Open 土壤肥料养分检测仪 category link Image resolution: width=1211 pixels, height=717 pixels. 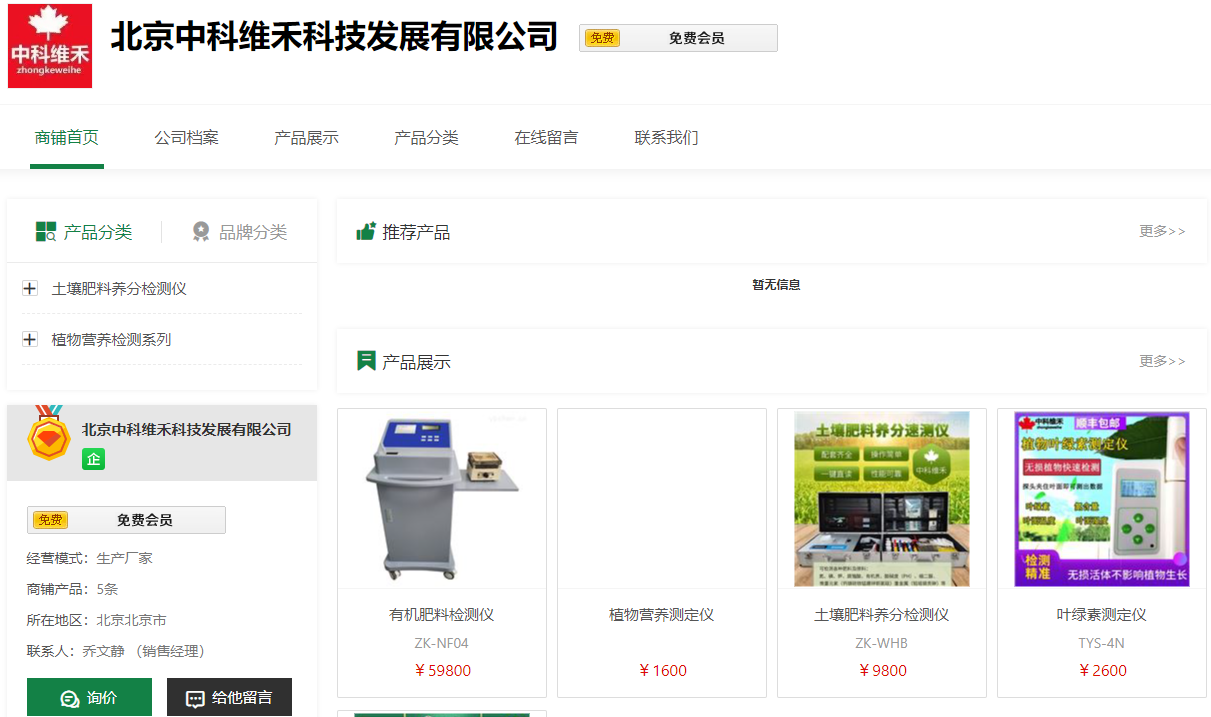(119, 289)
